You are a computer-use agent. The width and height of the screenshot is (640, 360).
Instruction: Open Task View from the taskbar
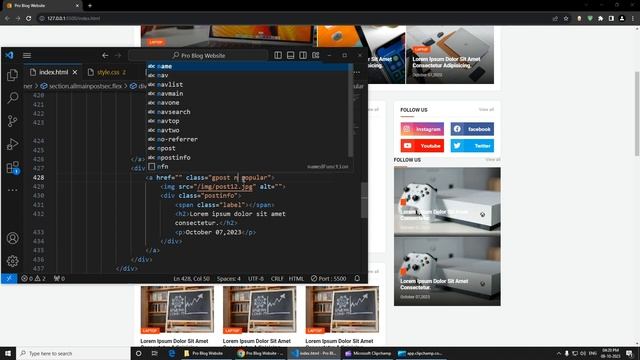[155, 353]
